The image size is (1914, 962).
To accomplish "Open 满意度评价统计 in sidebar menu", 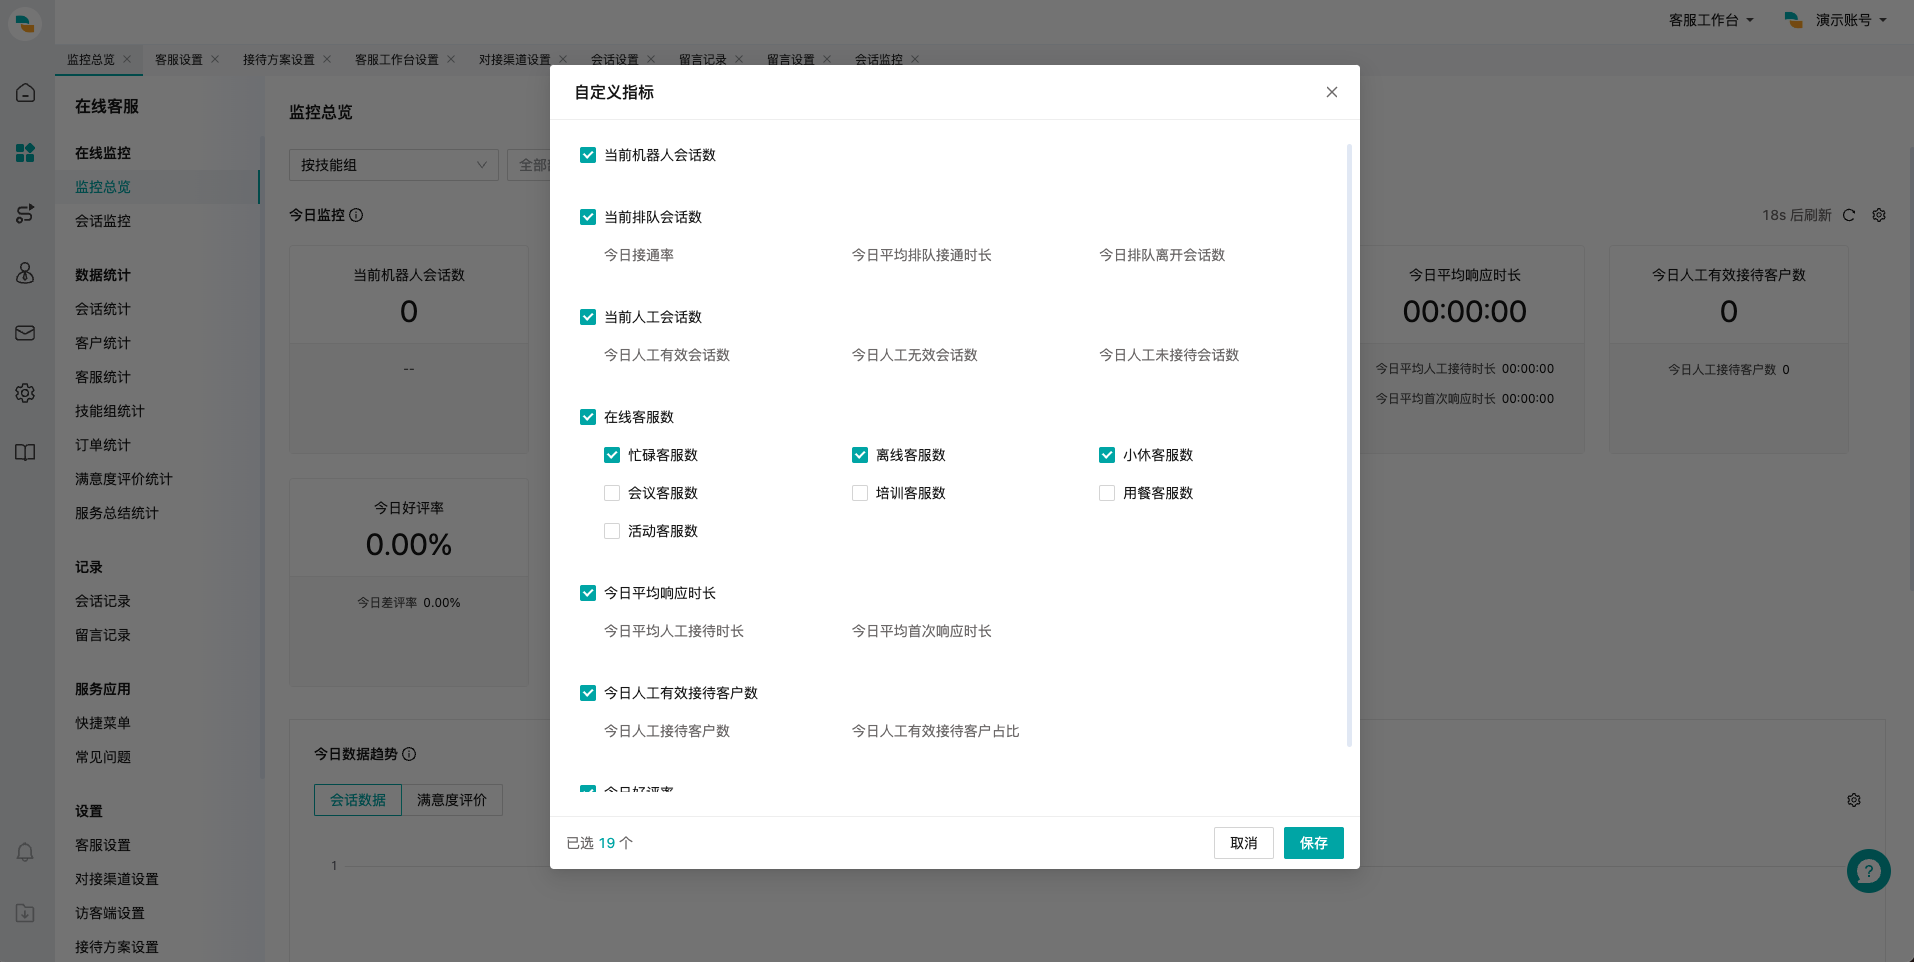I will (124, 479).
